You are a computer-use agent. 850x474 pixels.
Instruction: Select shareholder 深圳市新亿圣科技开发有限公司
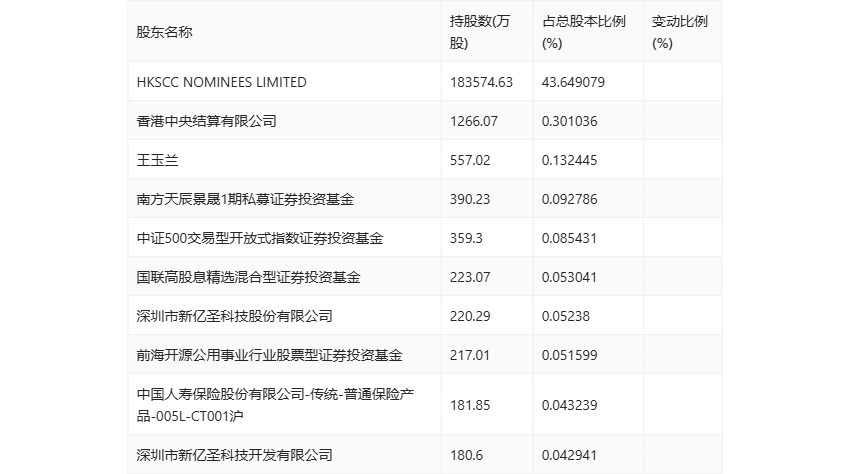pyautogui.click(x=234, y=455)
